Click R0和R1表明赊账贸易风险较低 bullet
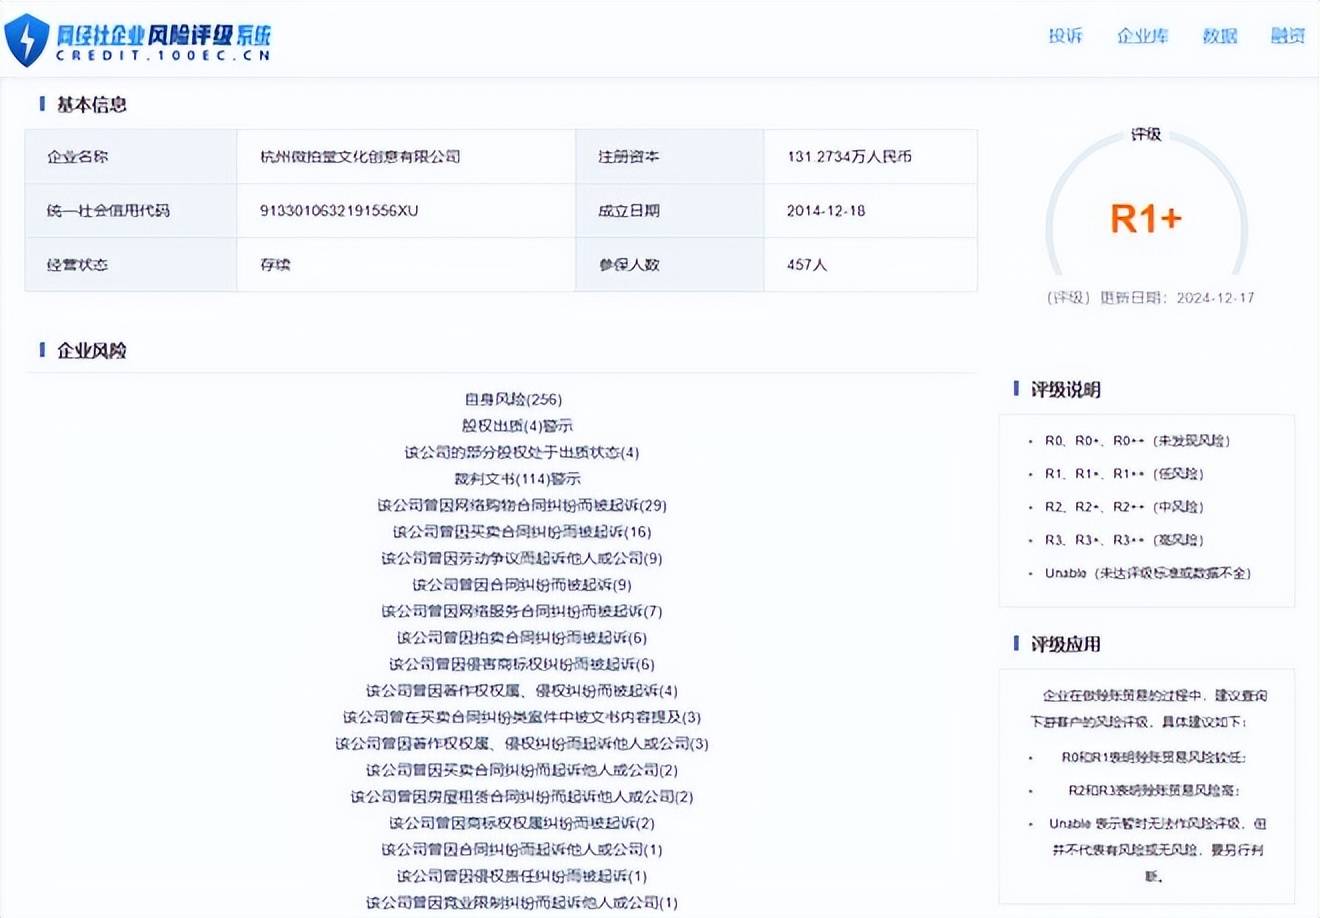 click(x=1154, y=757)
